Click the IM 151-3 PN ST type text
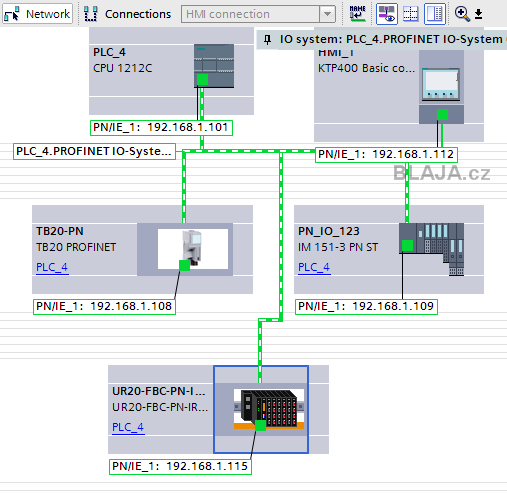Screen dimensions: 507x493 coord(338,247)
